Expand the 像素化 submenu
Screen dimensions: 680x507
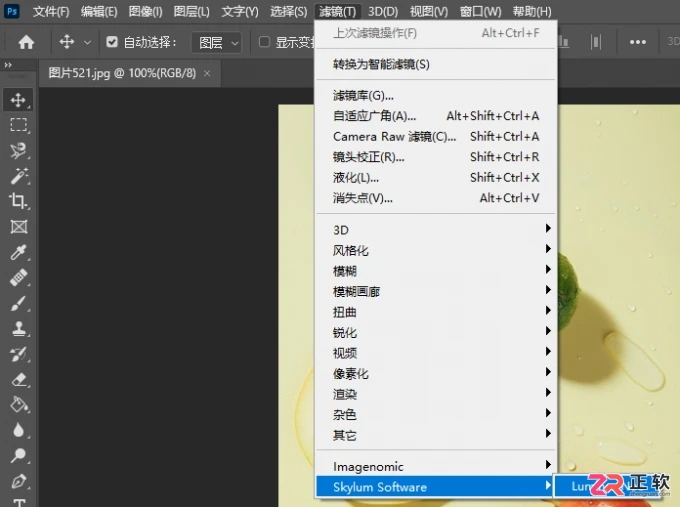(x=436, y=373)
